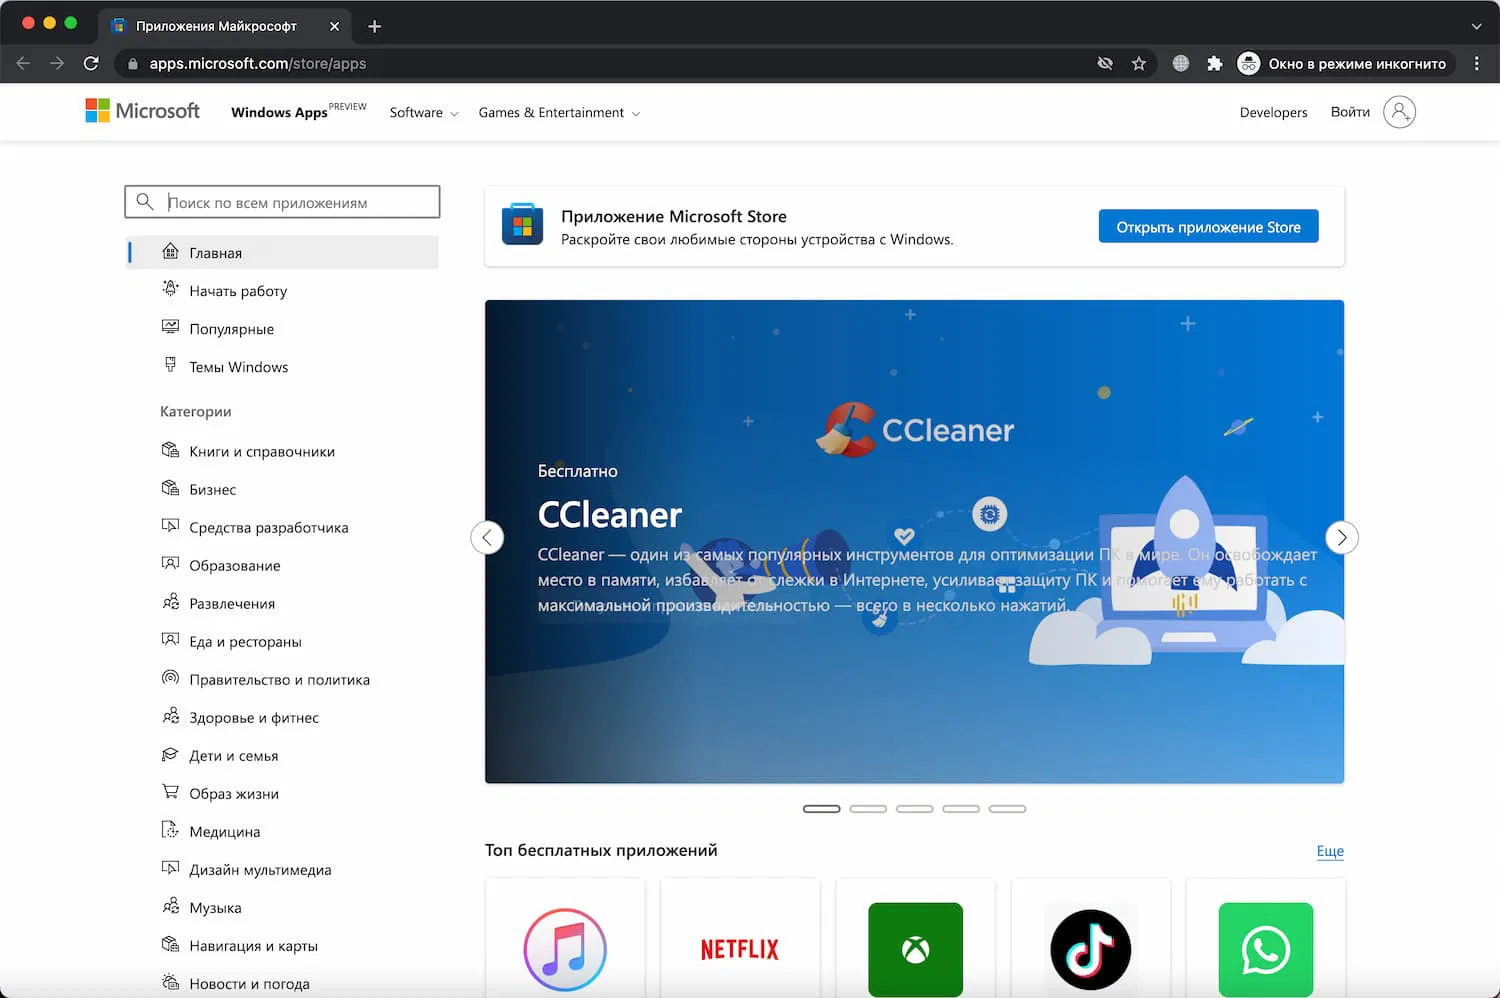Click the Музыка category icon

pyautogui.click(x=170, y=907)
